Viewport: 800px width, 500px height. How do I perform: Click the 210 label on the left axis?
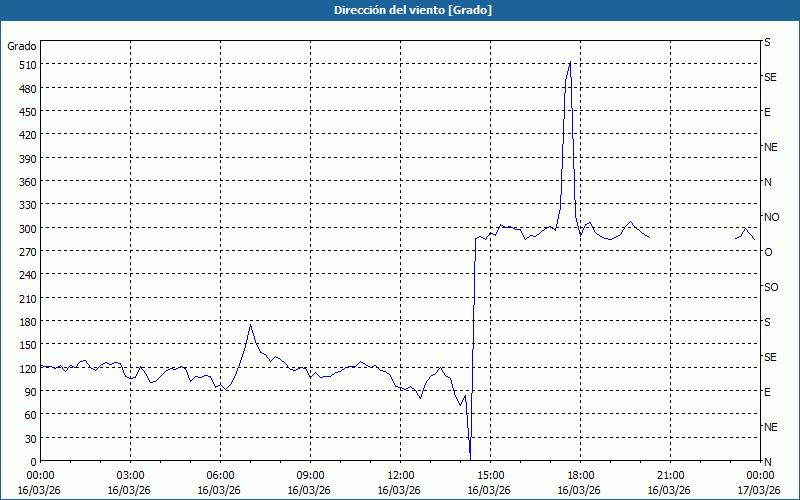28,298
